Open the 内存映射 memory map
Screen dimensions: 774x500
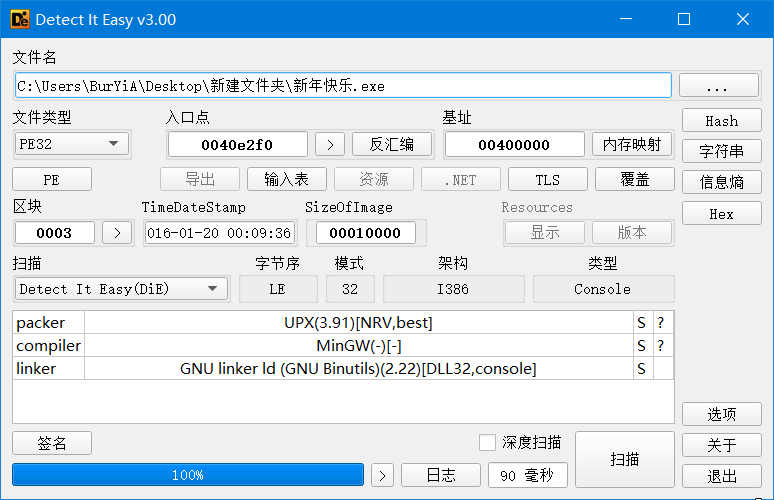click(632, 145)
